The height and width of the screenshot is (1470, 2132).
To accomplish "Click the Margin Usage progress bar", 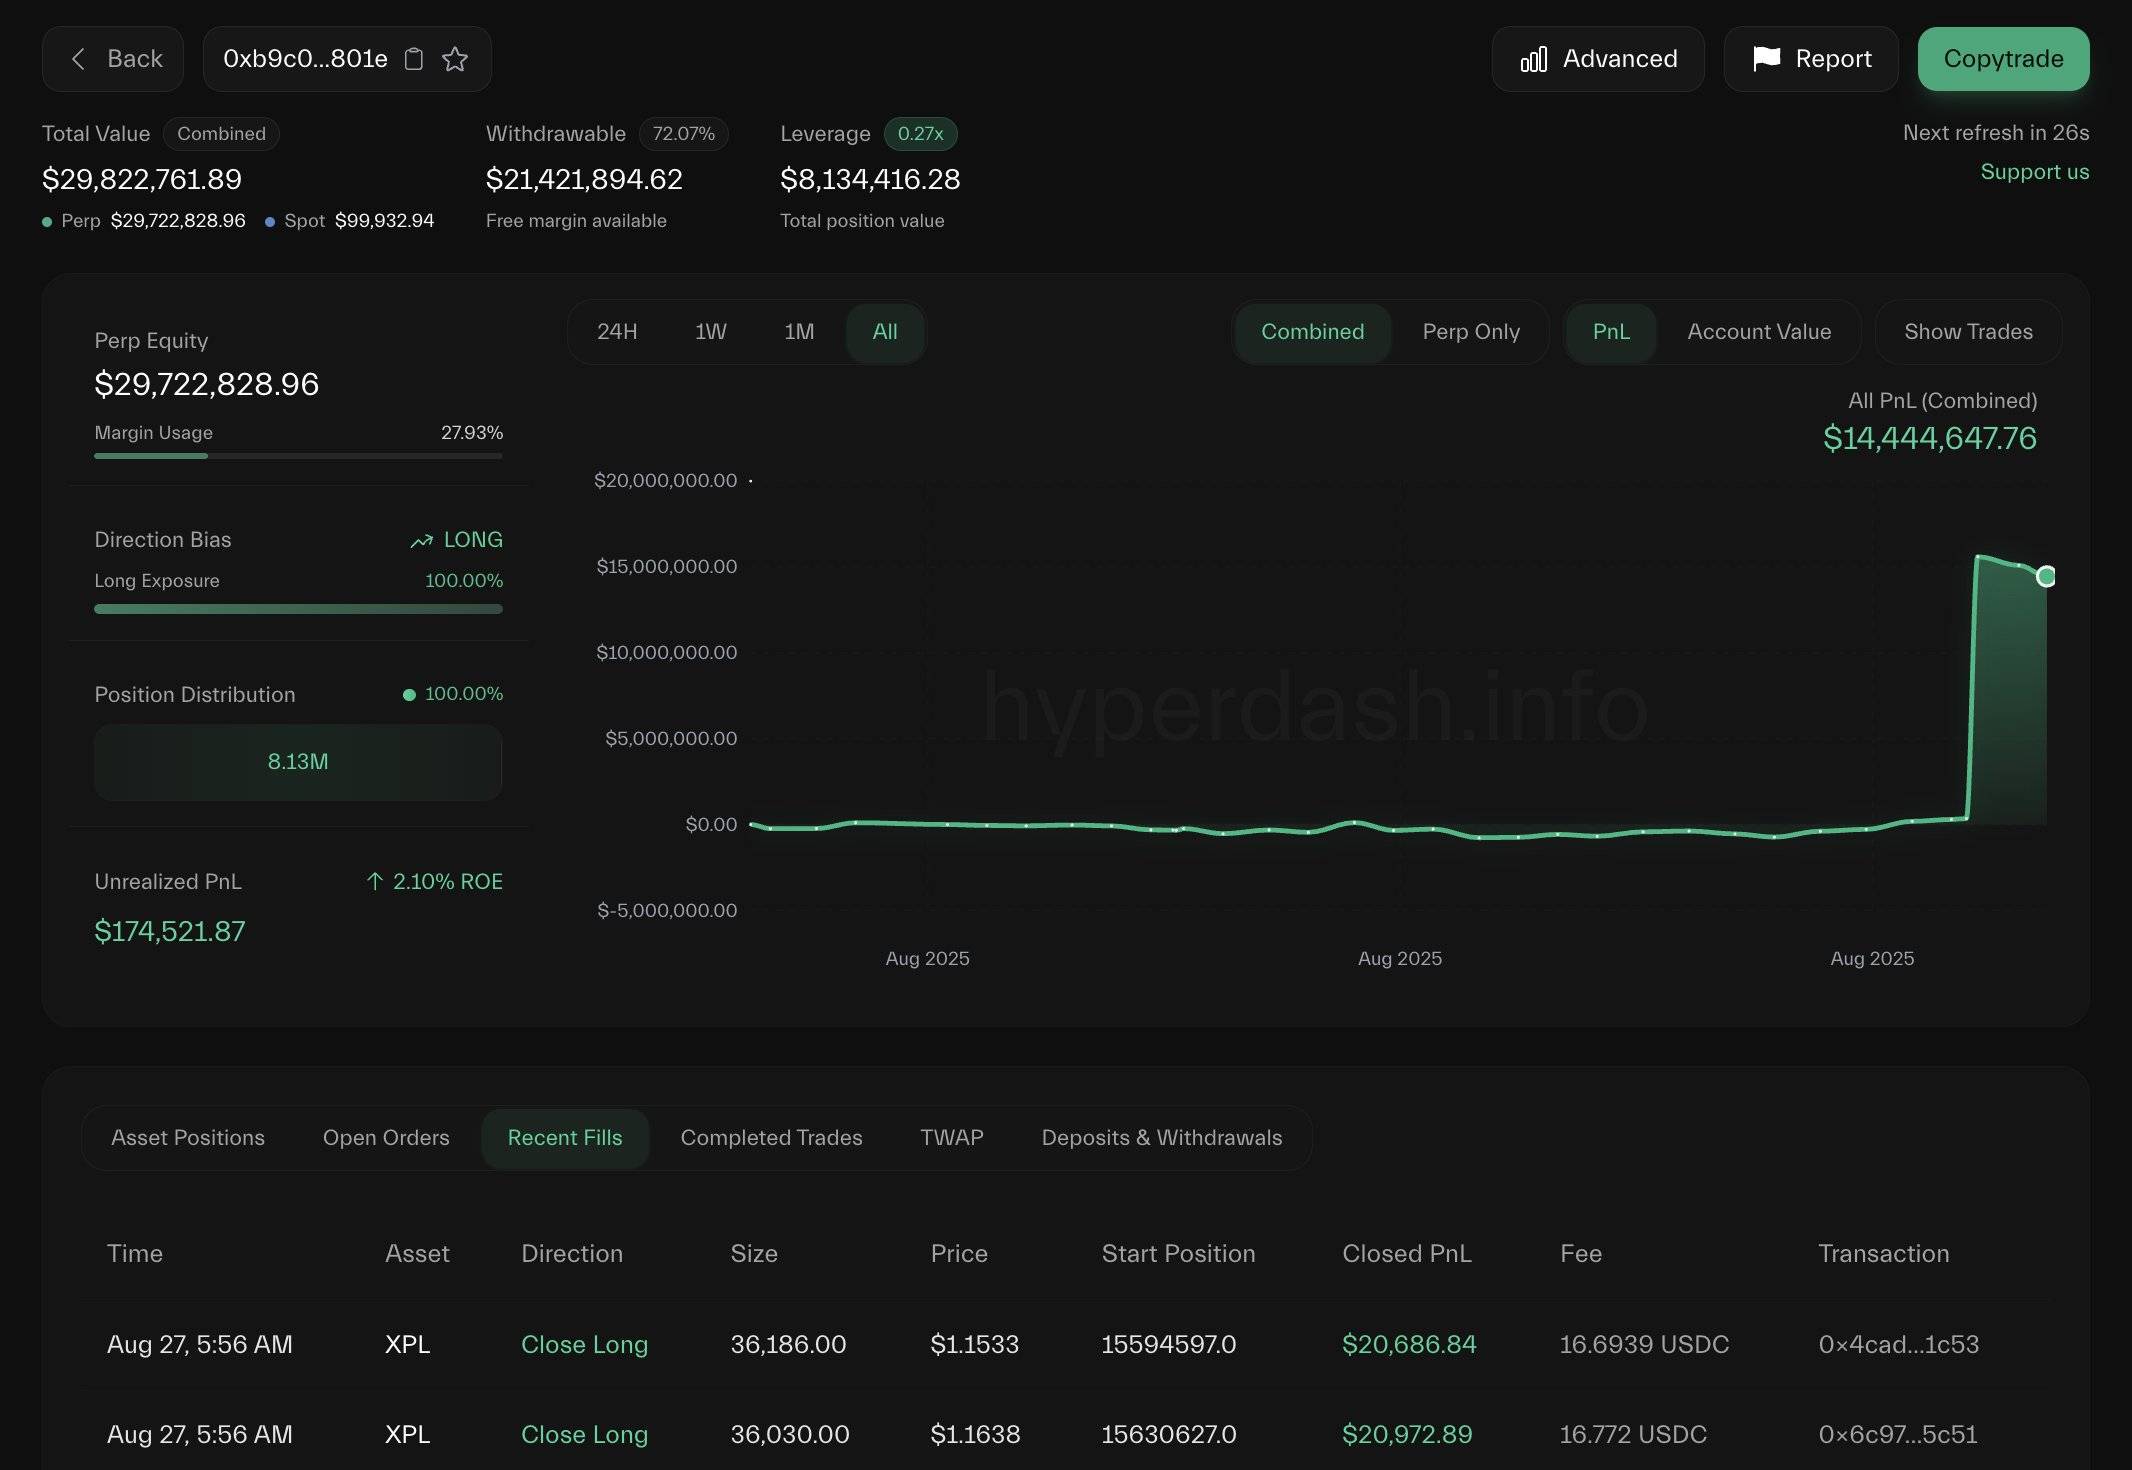I will [x=298, y=456].
